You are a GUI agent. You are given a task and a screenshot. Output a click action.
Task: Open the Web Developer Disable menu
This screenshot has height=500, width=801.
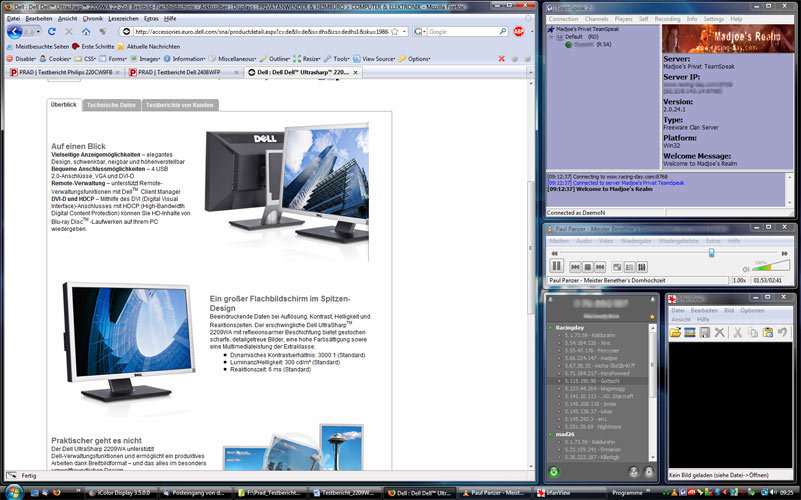pyautogui.click(x=21, y=59)
